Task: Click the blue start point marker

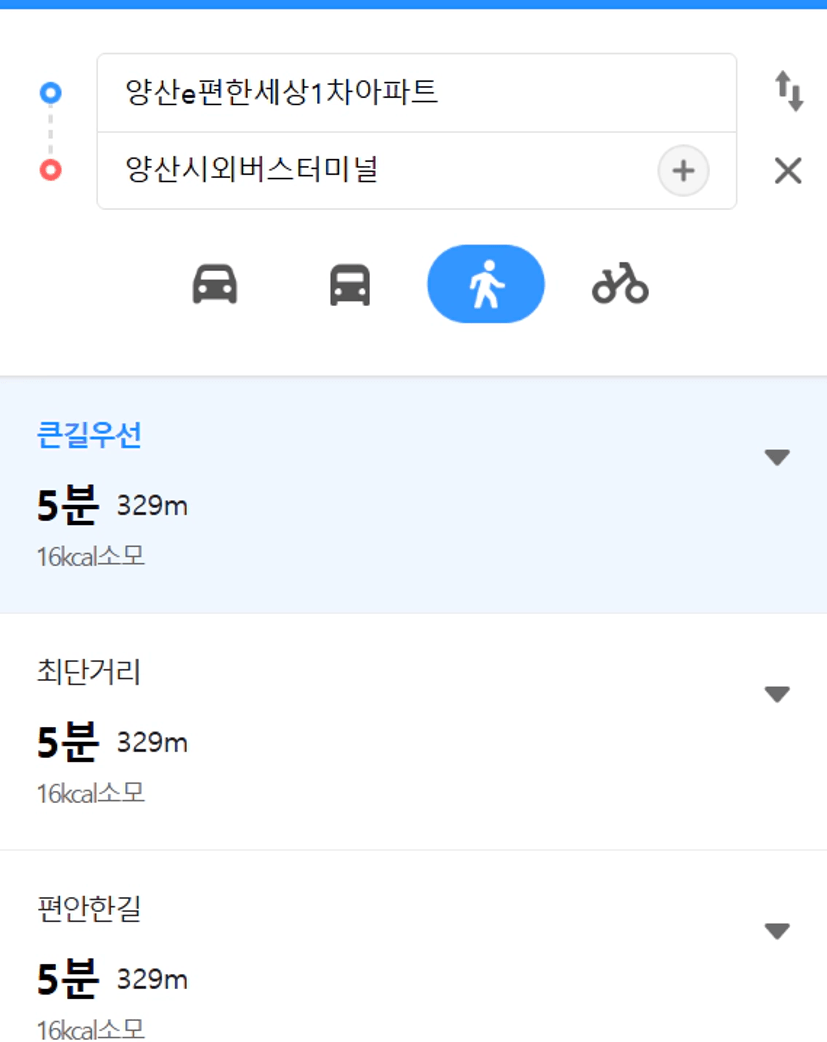Action: click(x=51, y=92)
